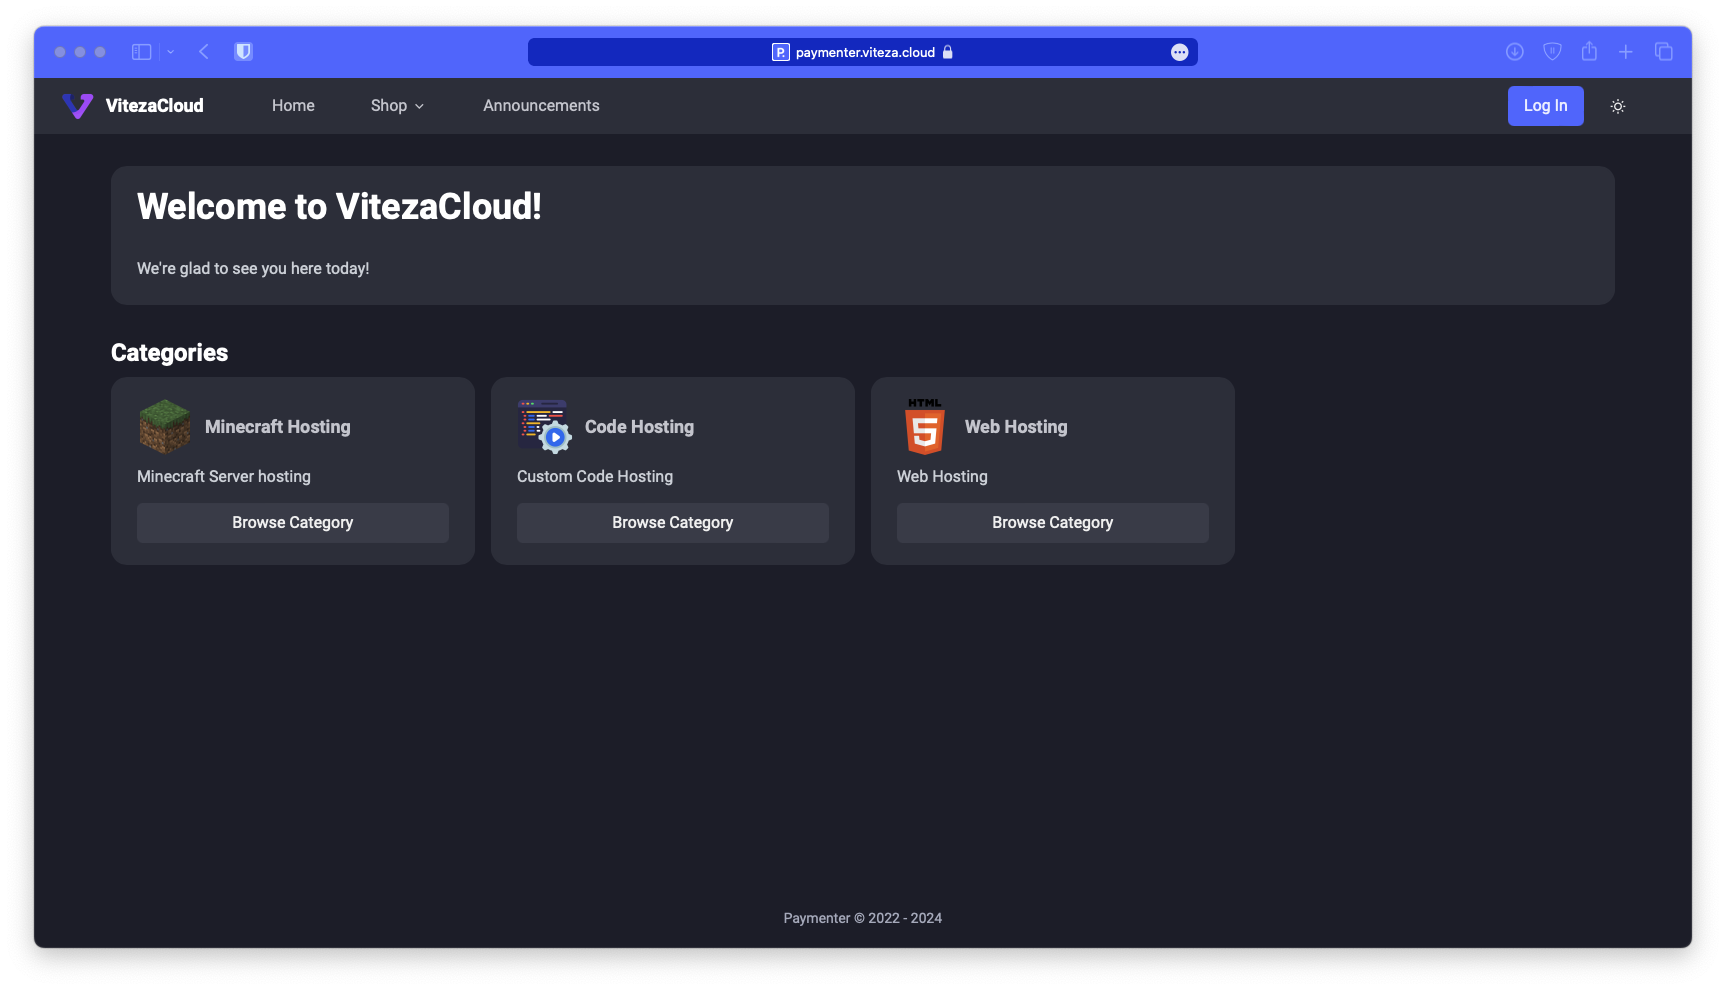Image resolution: width=1726 pixels, height=990 pixels.
Task: Browse the Web Hosting category
Action: click(x=1053, y=523)
